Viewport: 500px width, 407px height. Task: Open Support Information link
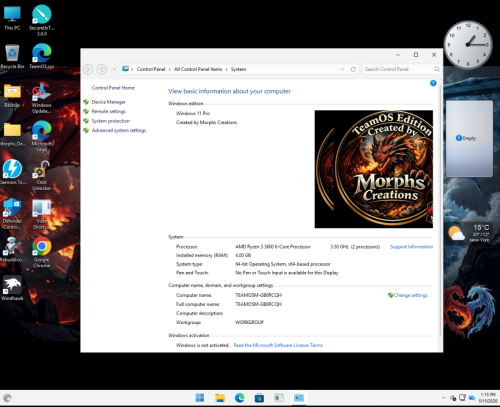(411, 247)
